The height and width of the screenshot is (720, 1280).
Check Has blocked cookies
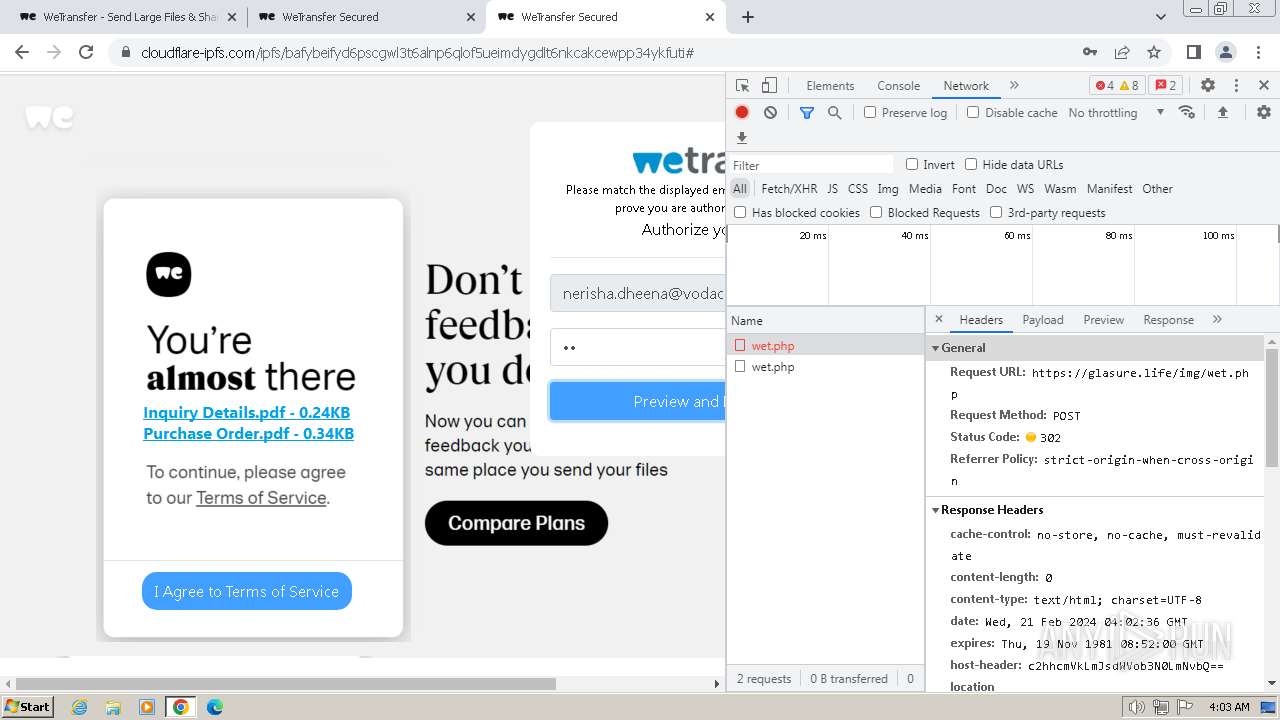(x=740, y=212)
